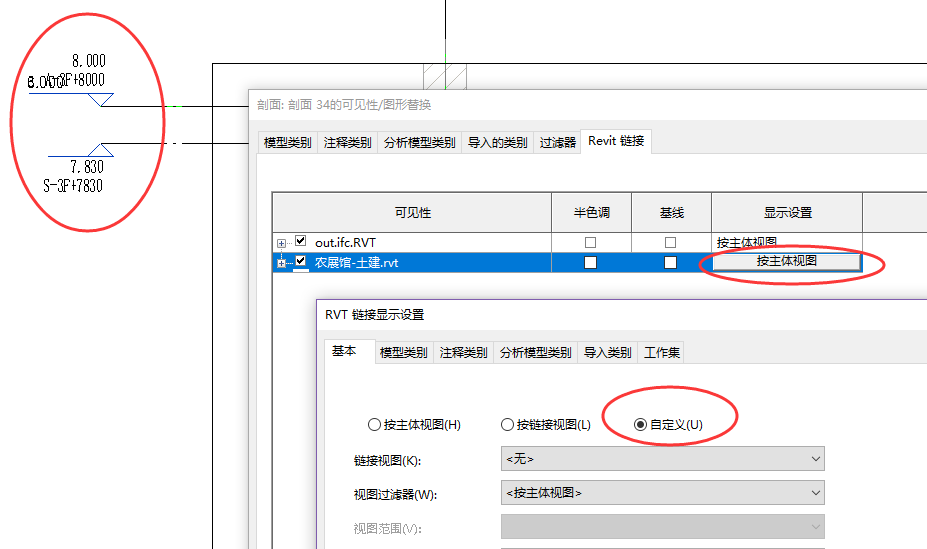Click the 半色调 column header
927x549 pixels.
point(591,213)
